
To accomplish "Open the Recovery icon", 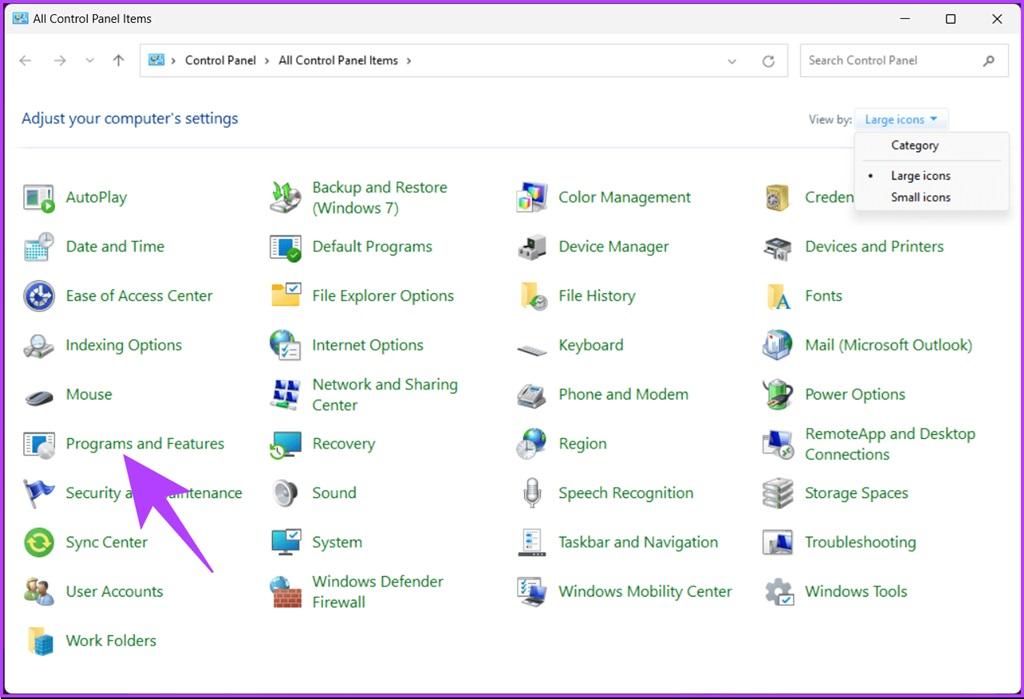I will pyautogui.click(x=285, y=444).
